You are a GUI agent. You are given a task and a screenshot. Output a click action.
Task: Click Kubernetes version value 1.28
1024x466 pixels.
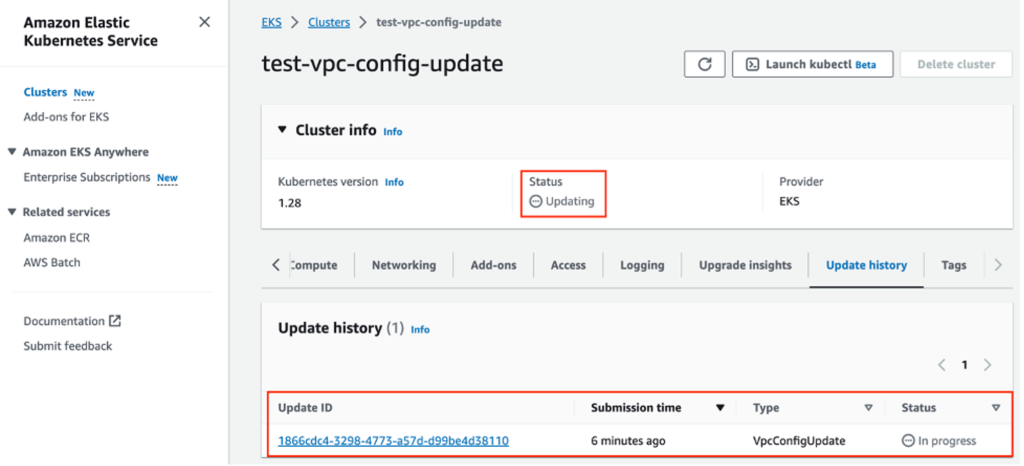pos(289,202)
